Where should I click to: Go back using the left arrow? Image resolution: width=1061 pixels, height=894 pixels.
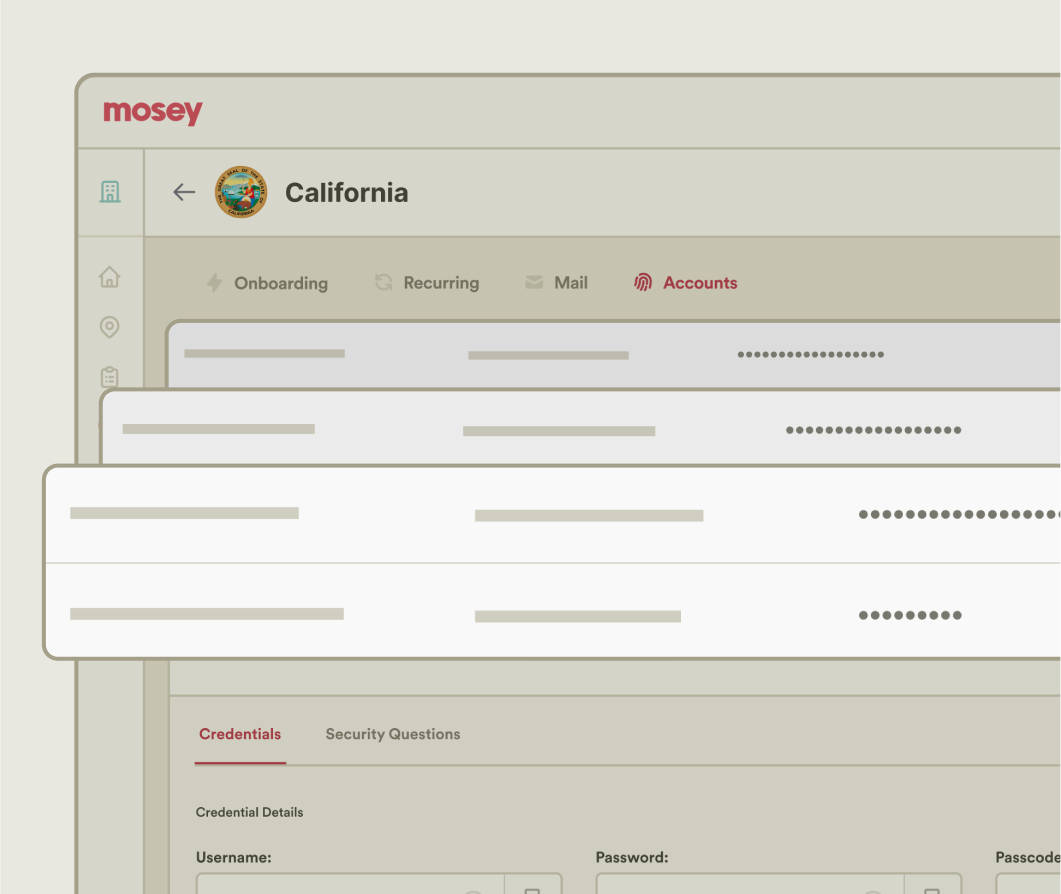click(x=184, y=192)
